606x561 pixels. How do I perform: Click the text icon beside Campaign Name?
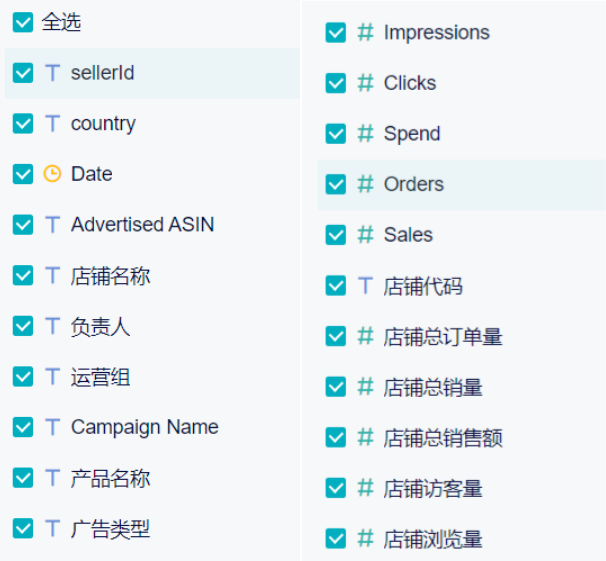[52, 427]
